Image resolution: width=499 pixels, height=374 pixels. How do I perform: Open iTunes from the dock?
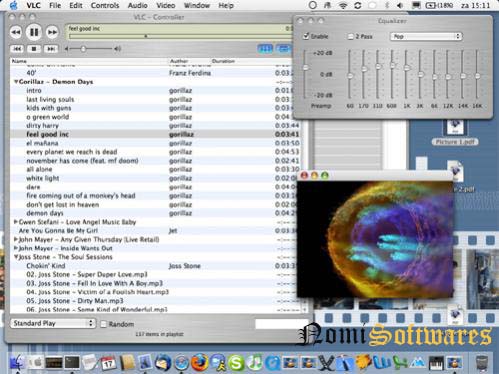[254, 363]
